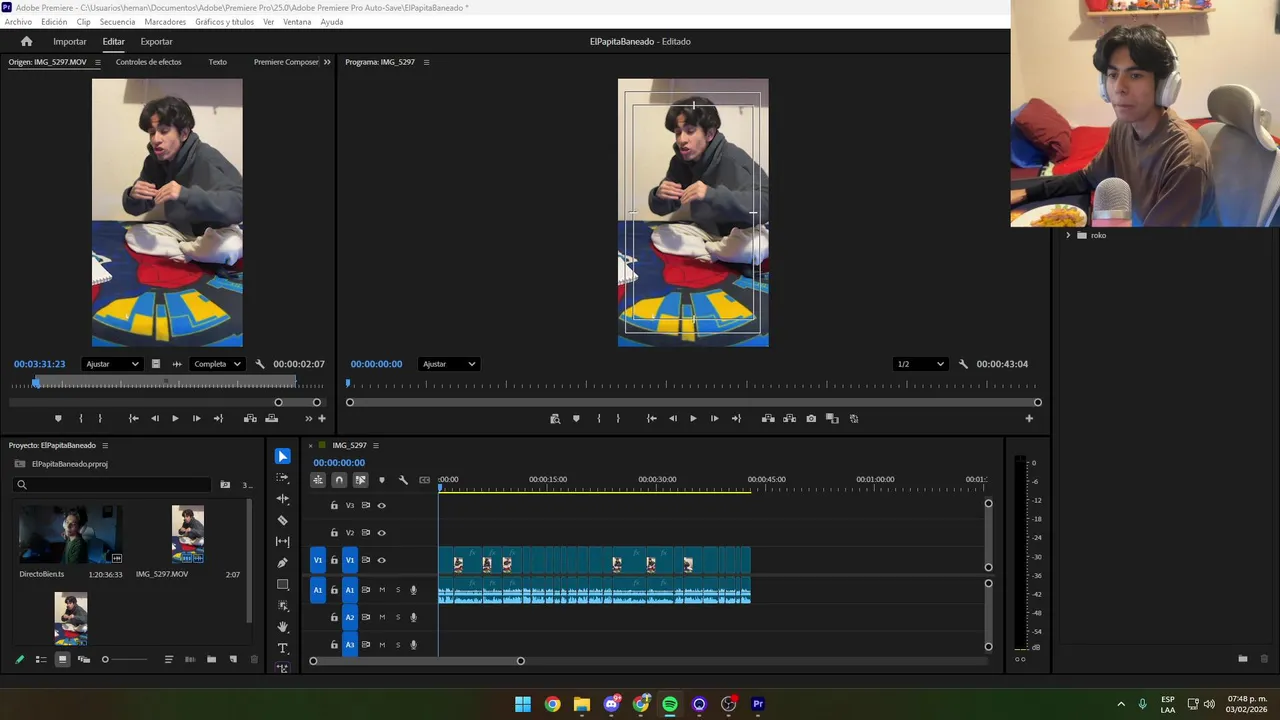This screenshot has width=1280, height=720.
Task: Add a marker in the timeline
Action: [381, 480]
